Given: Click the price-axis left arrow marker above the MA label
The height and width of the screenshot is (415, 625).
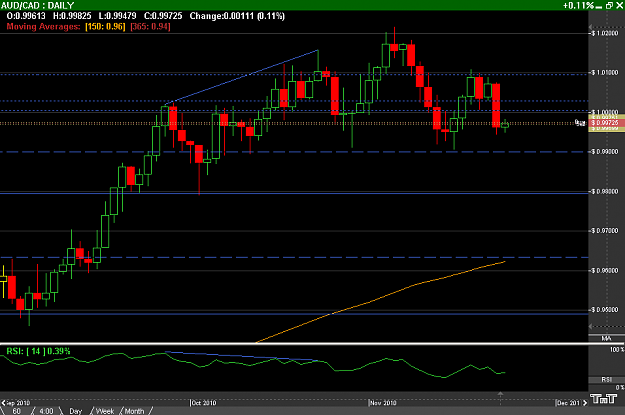Looking at the screenshot, I should pyautogui.click(x=591, y=326).
